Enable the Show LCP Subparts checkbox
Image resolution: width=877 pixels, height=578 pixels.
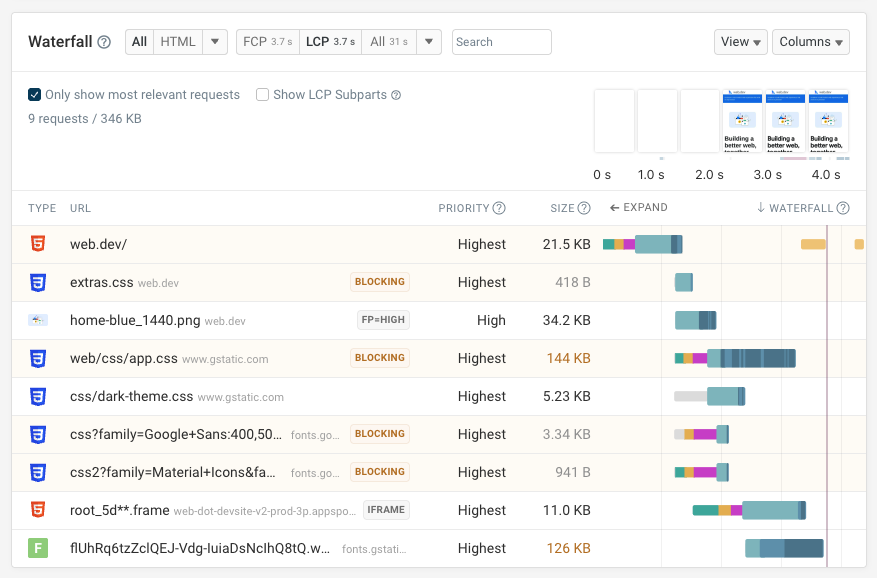[x=261, y=95]
